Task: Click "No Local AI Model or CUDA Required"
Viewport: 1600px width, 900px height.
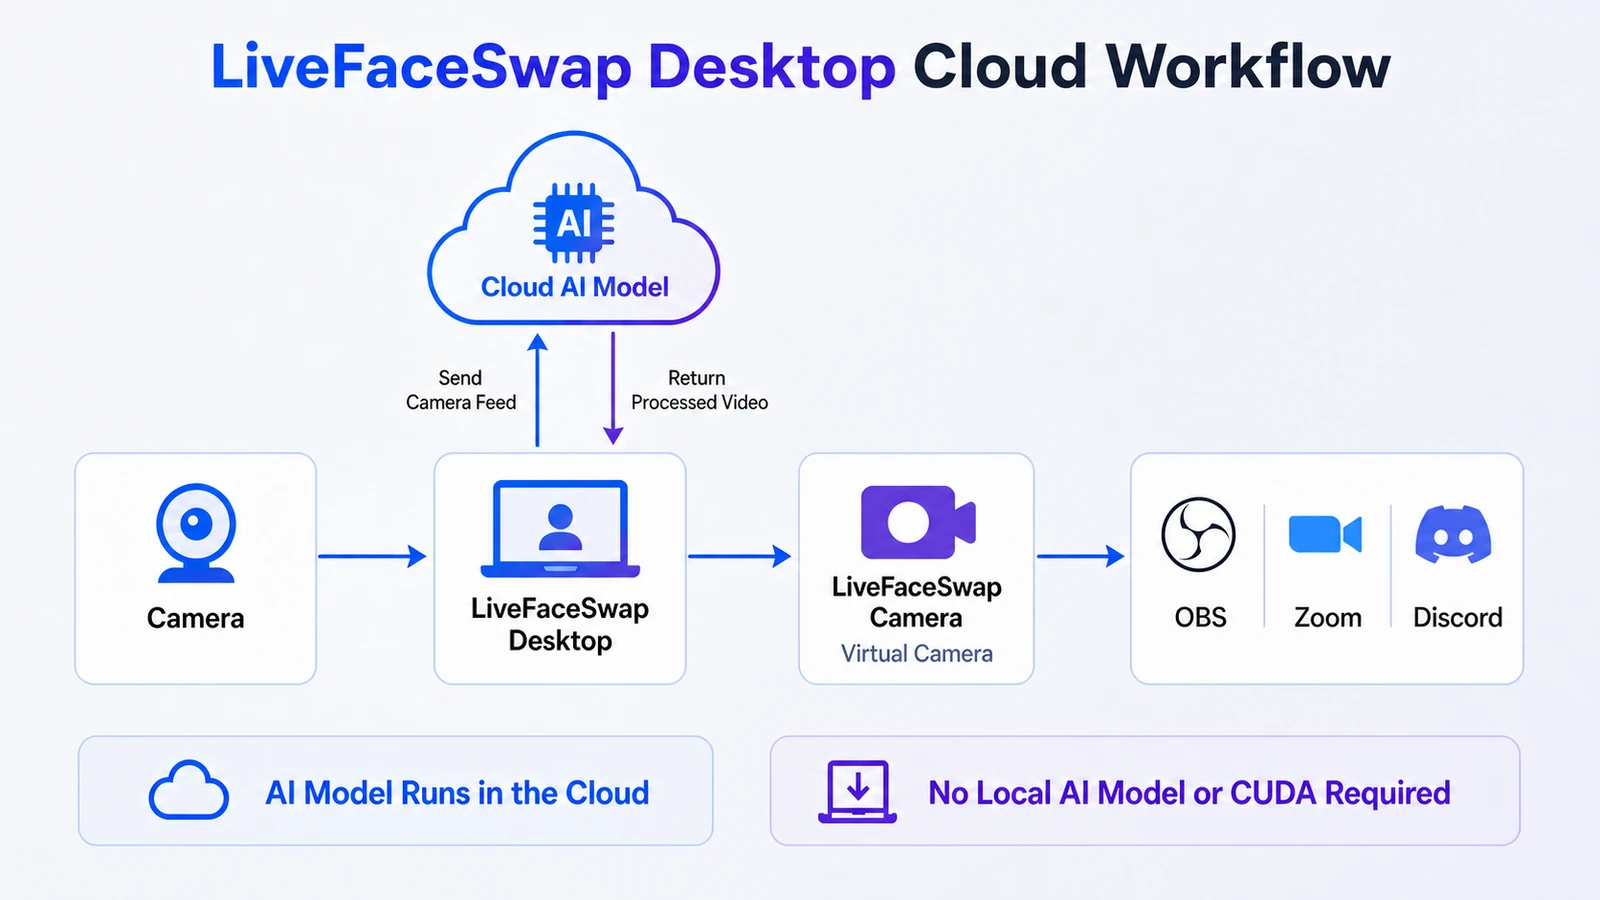Action: pos(1189,793)
